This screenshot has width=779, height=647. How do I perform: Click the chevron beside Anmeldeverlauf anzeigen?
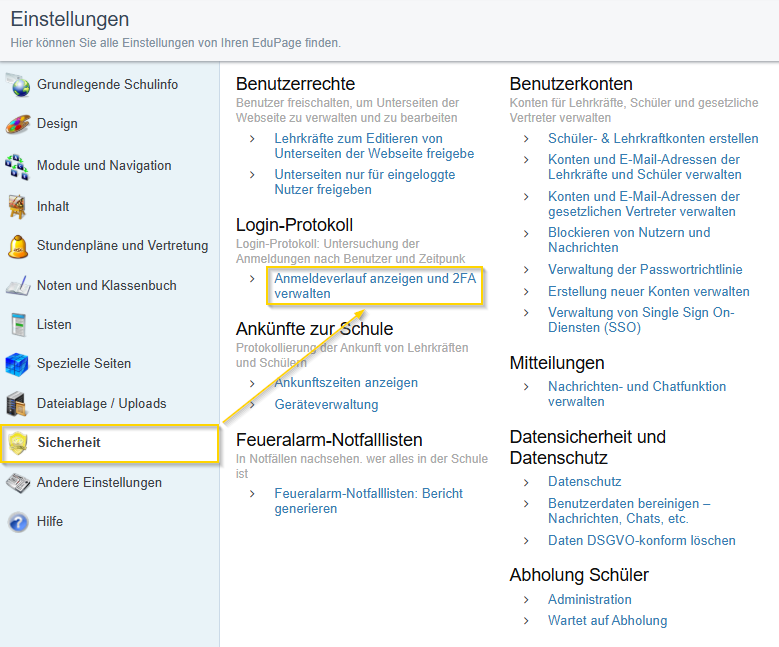click(252, 279)
